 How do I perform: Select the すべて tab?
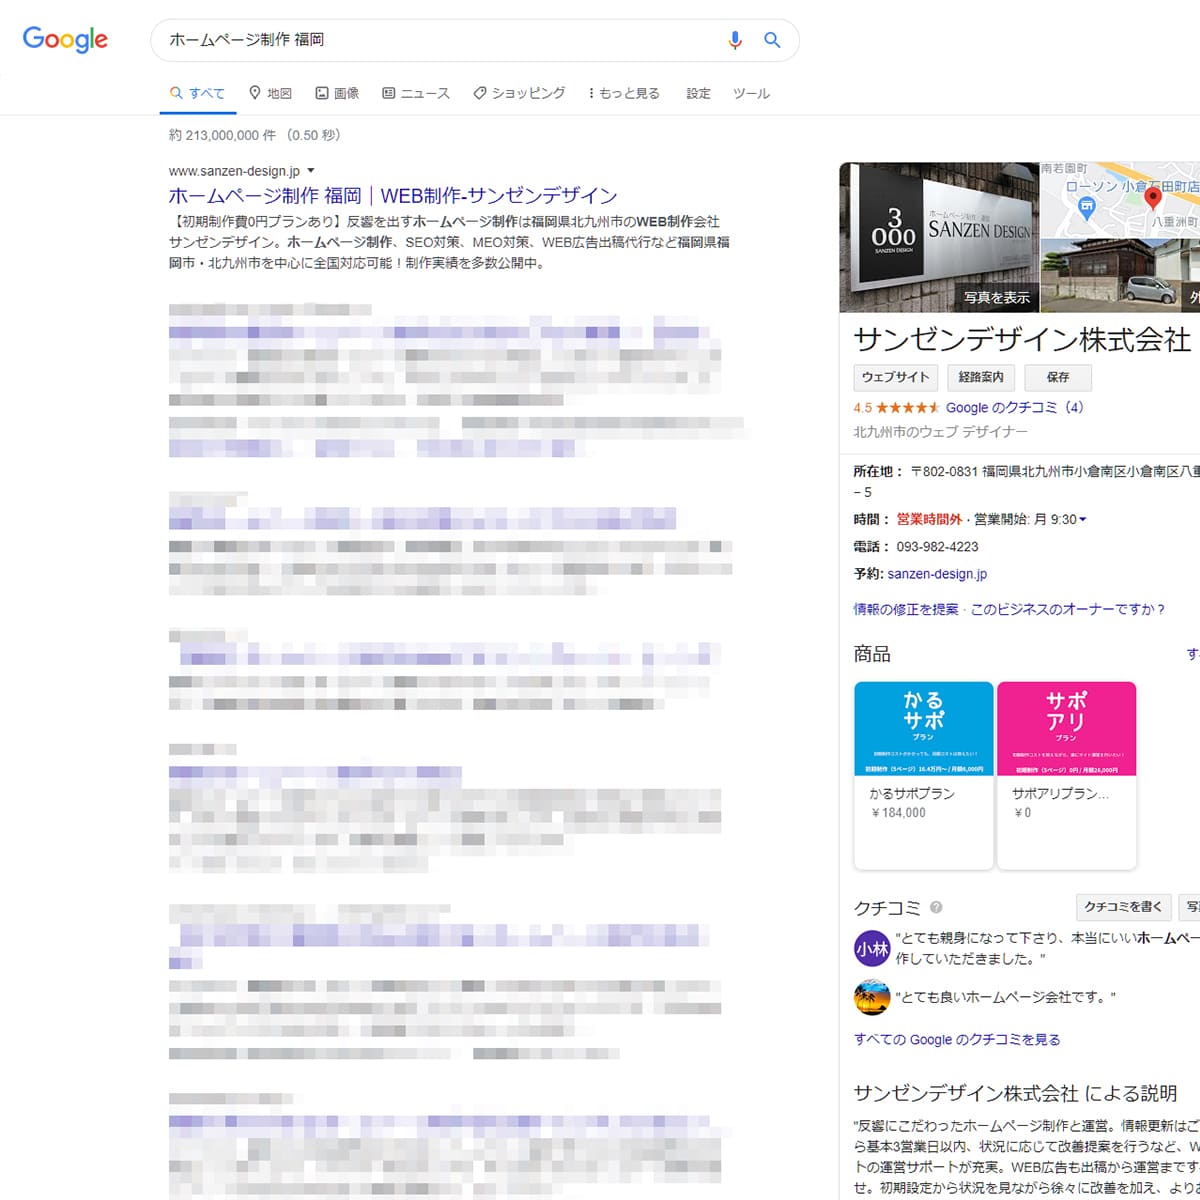[198, 93]
